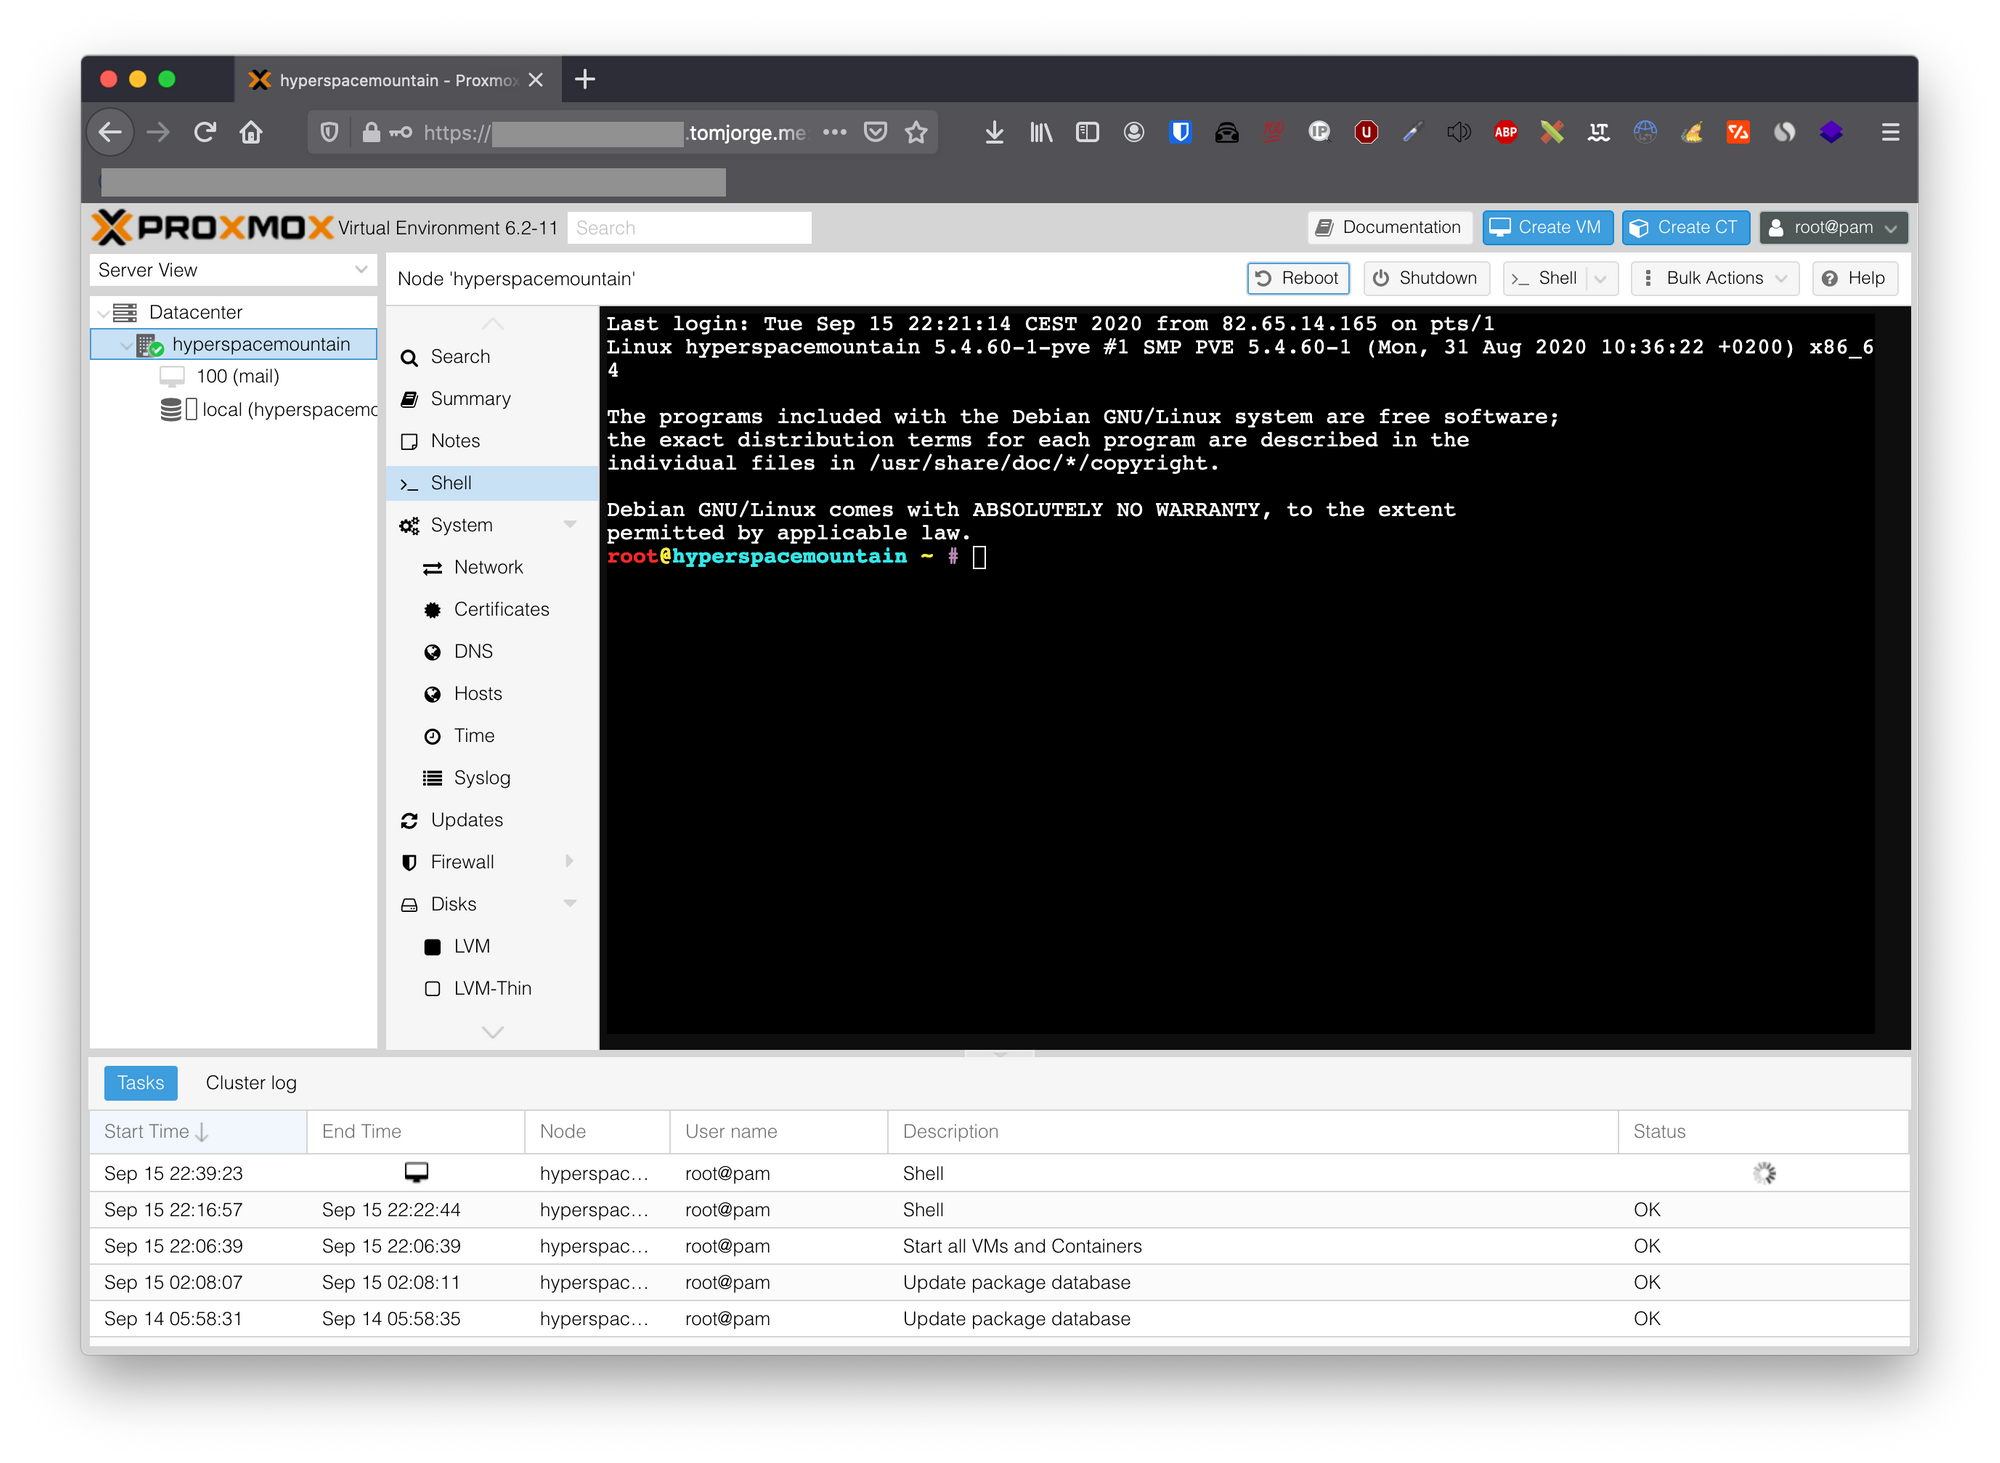Click tracking protection shield in address bar

pyautogui.click(x=329, y=132)
